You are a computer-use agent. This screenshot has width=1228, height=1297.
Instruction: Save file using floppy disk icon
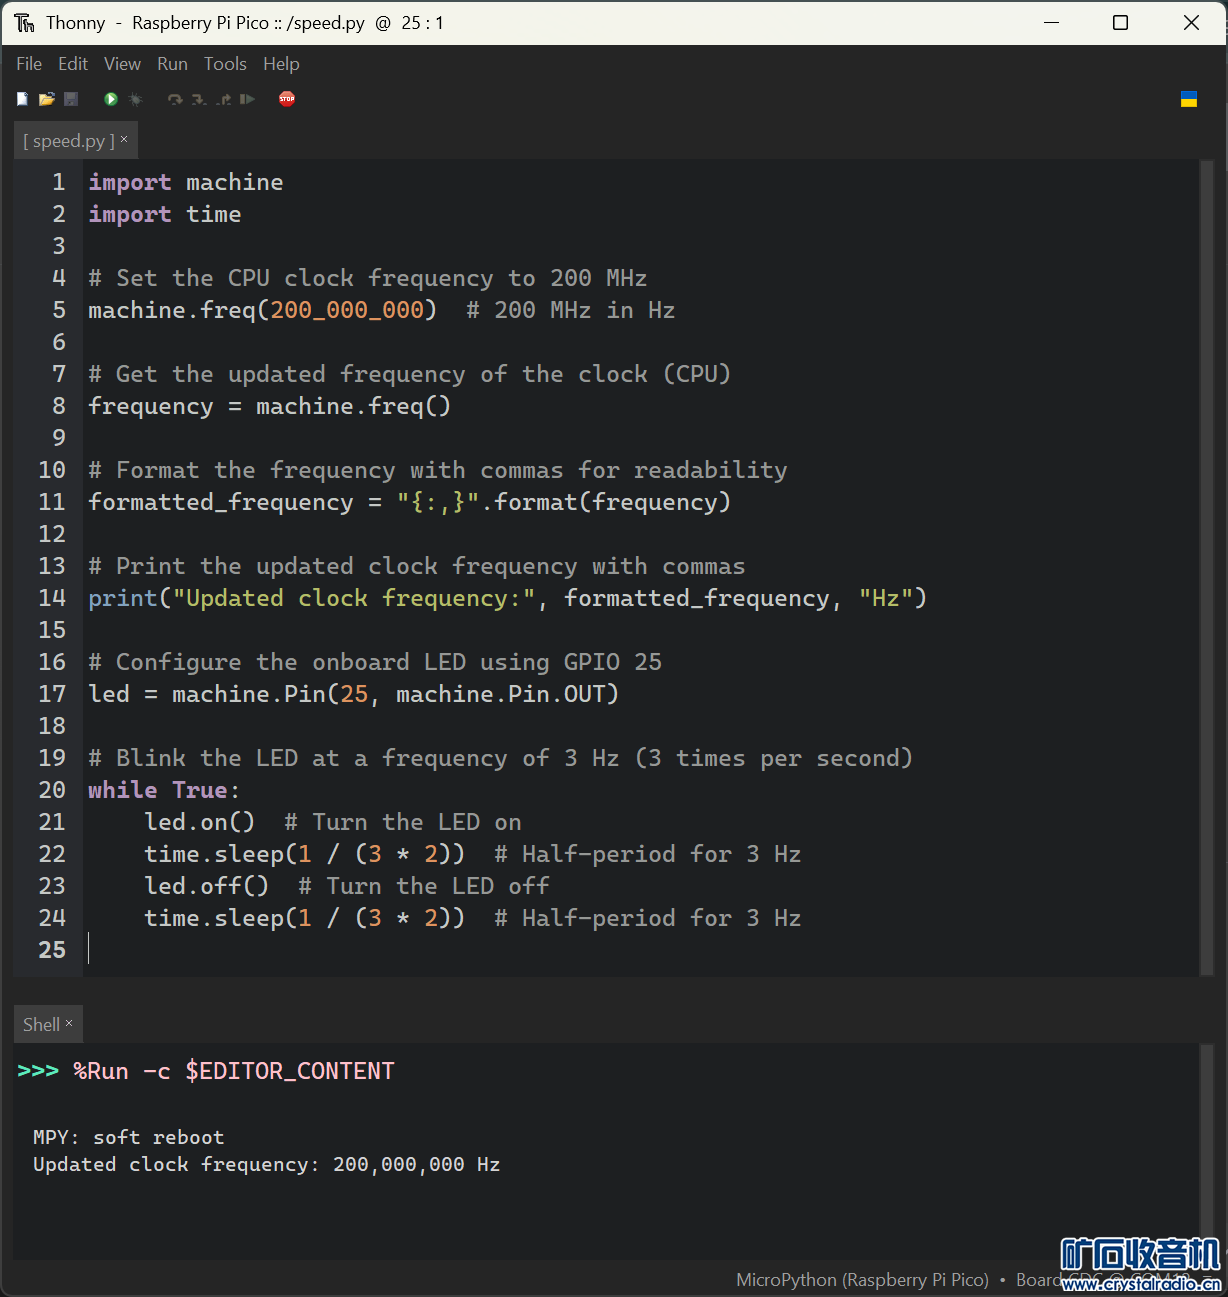tap(71, 99)
